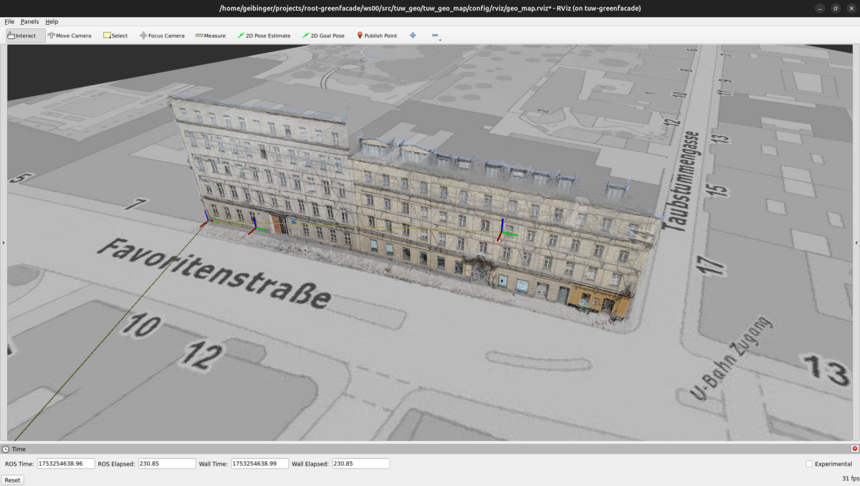Open the File menu

pos(9,21)
